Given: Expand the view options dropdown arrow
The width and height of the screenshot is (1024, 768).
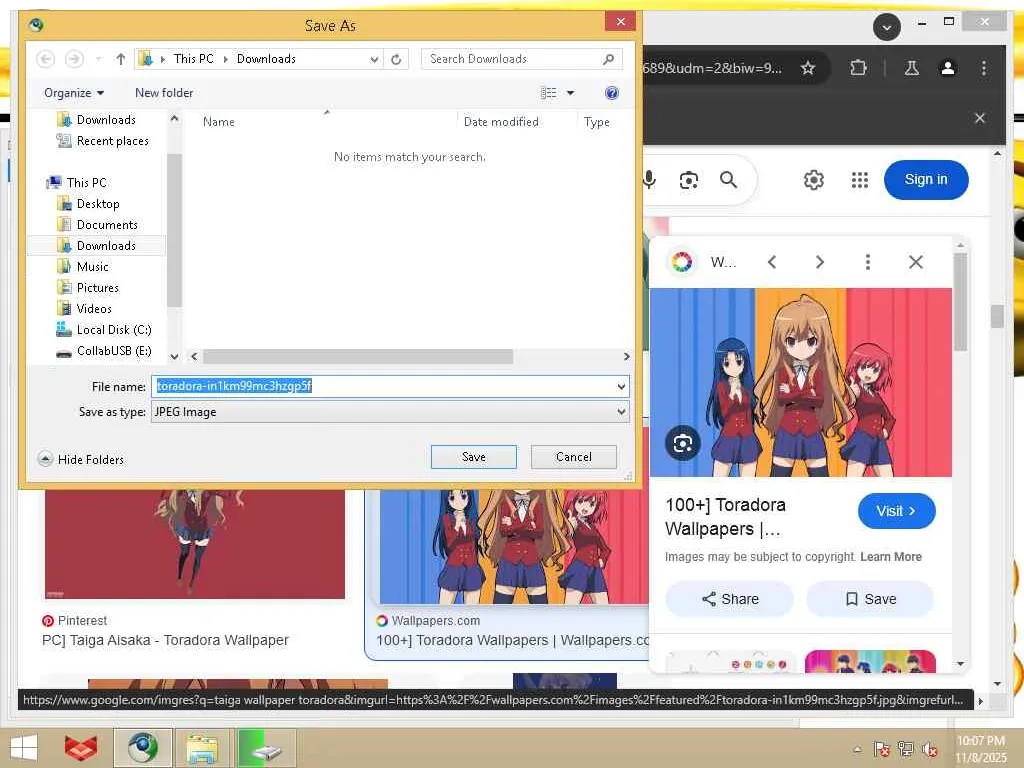Looking at the screenshot, I should tap(570, 93).
